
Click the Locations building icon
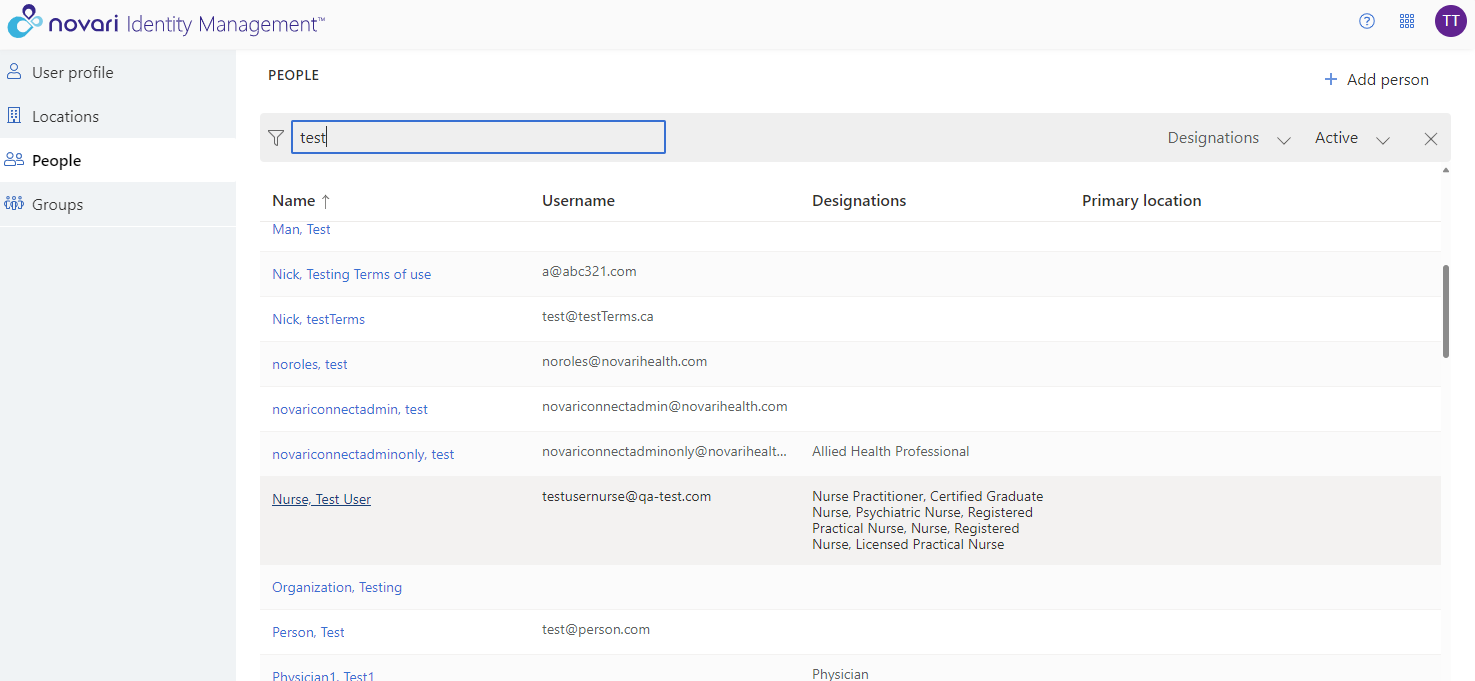coord(14,116)
